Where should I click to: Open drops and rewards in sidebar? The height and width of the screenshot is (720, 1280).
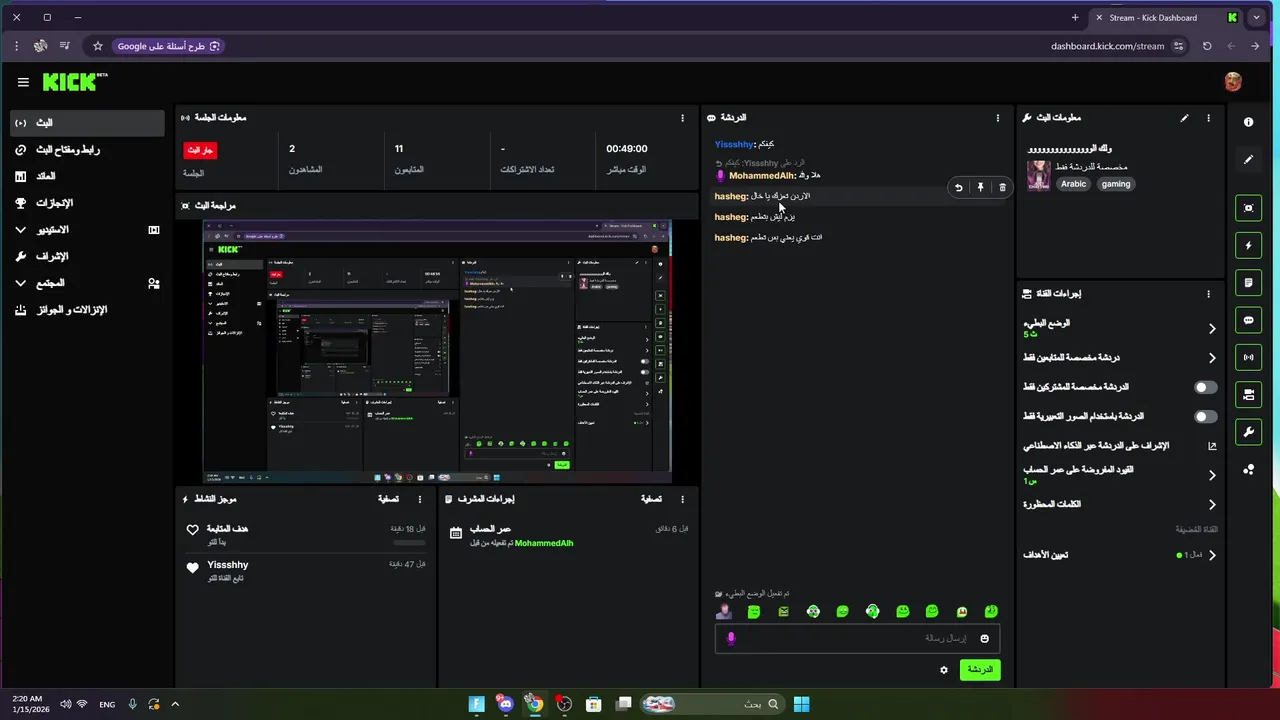[88, 310]
